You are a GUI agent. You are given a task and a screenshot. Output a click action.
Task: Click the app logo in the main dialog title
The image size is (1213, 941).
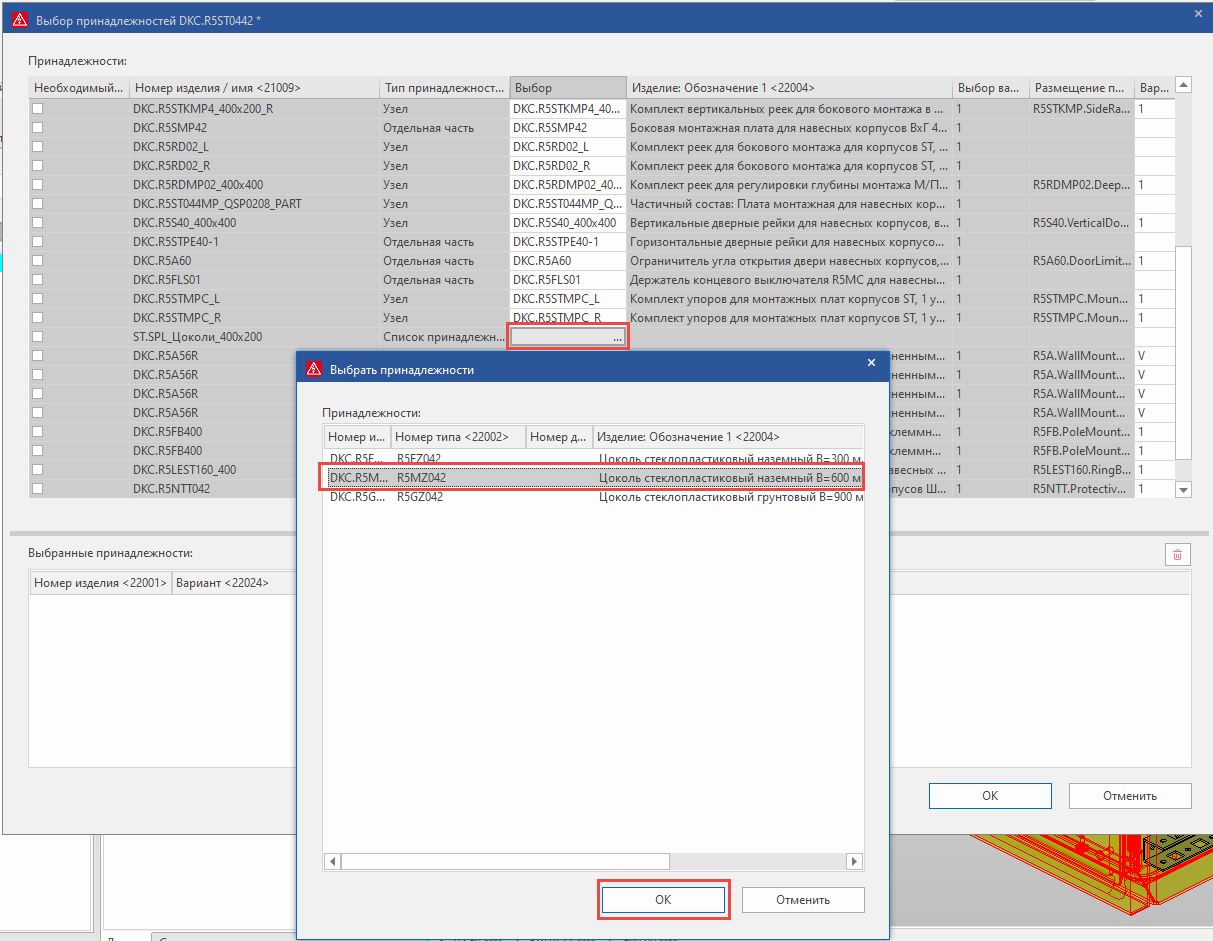pyautogui.click(x=18, y=19)
